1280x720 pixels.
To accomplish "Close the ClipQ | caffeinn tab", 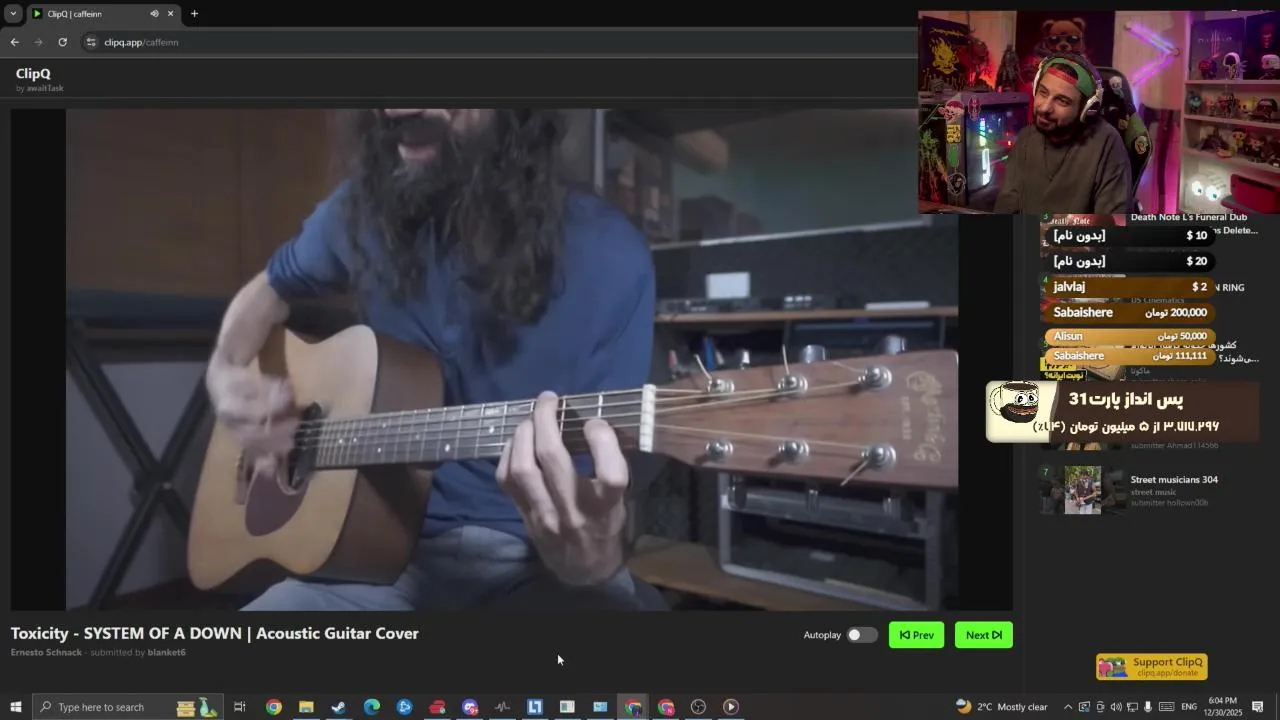I will (x=170, y=14).
